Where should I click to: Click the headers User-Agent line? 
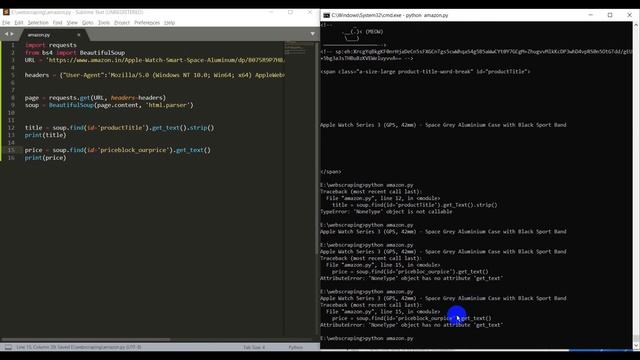tap(154, 75)
